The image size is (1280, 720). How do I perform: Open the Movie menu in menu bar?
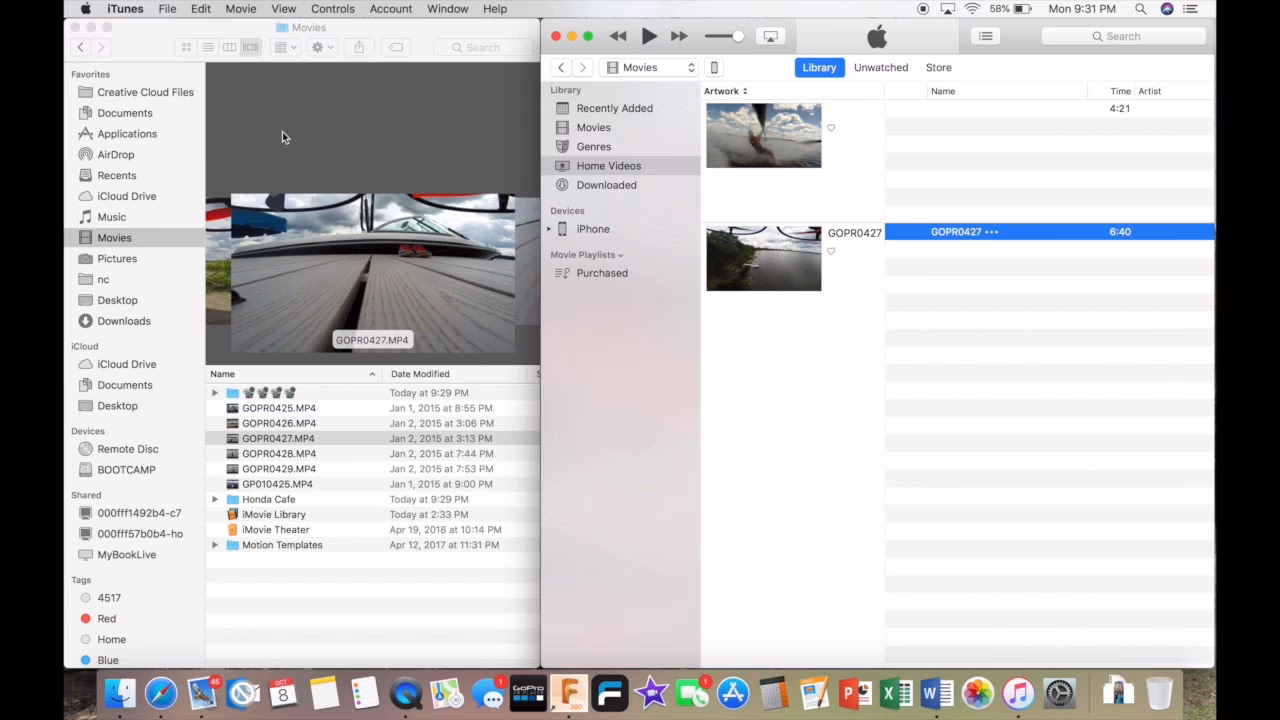tap(241, 9)
